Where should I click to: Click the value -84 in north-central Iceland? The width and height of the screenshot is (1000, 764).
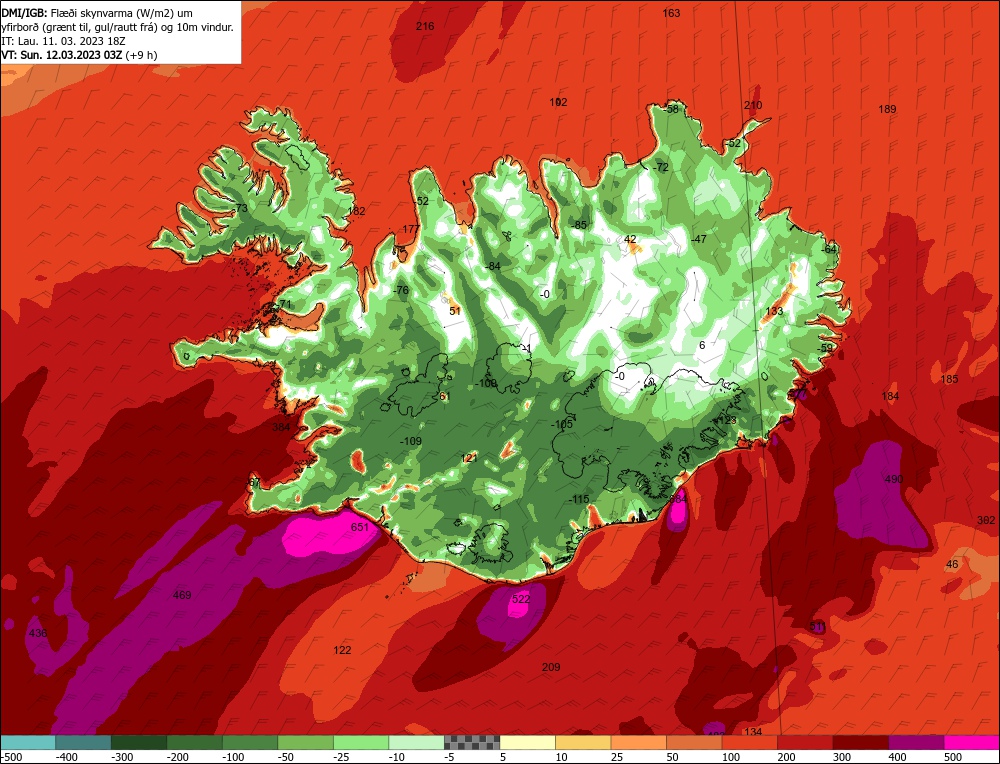[x=493, y=266]
